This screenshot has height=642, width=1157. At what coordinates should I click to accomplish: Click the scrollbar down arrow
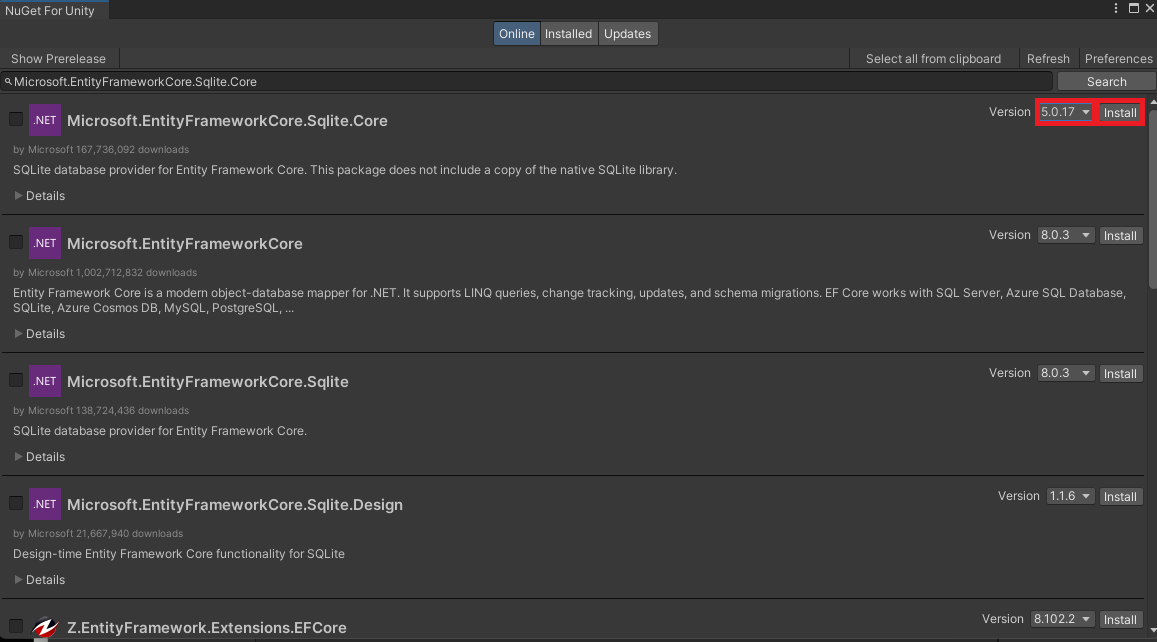(x=1153, y=630)
